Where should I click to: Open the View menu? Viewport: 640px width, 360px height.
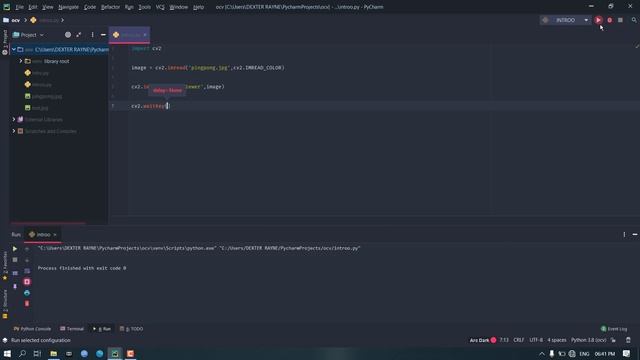coord(48,7)
